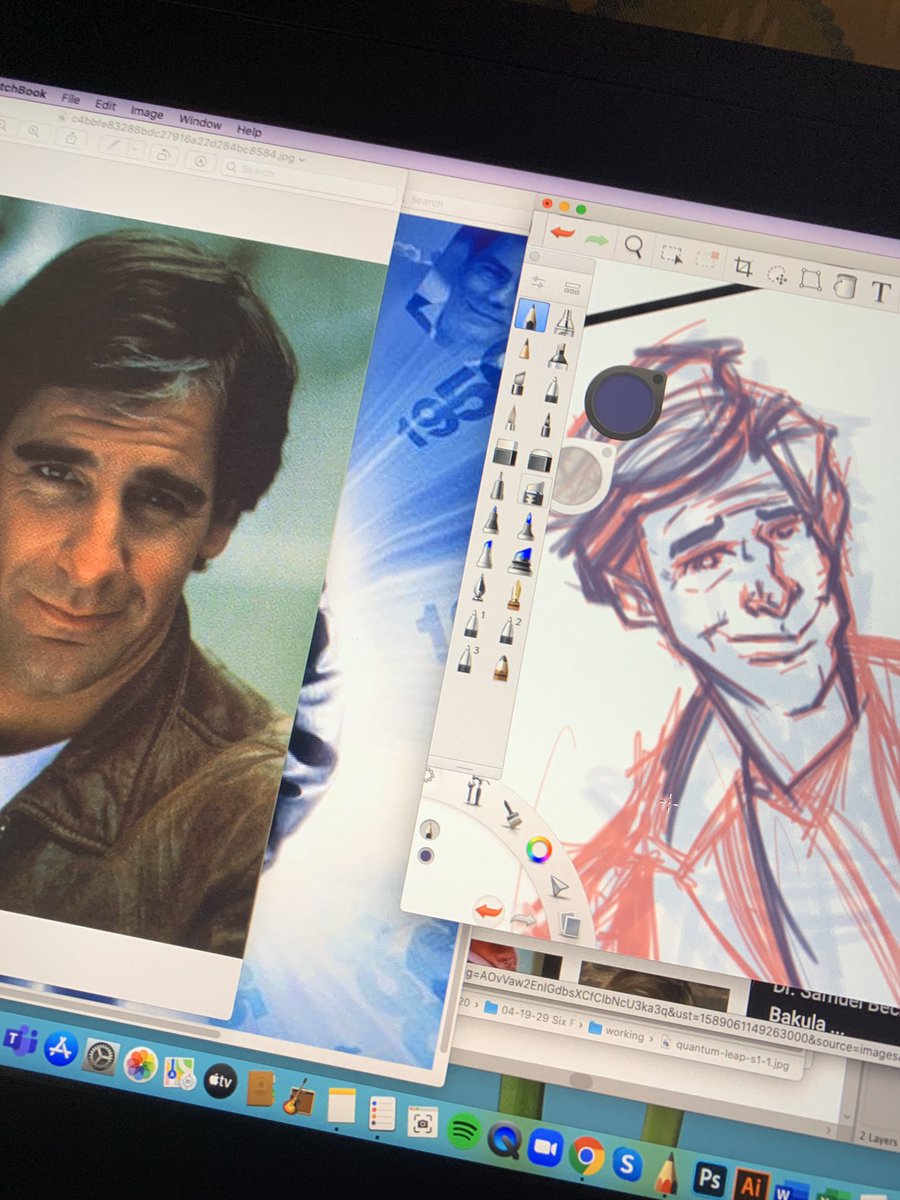This screenshot has width=900, height=1200.
Task: Open the brush menu in the lagoon
Action: click(x=512, y=815)
